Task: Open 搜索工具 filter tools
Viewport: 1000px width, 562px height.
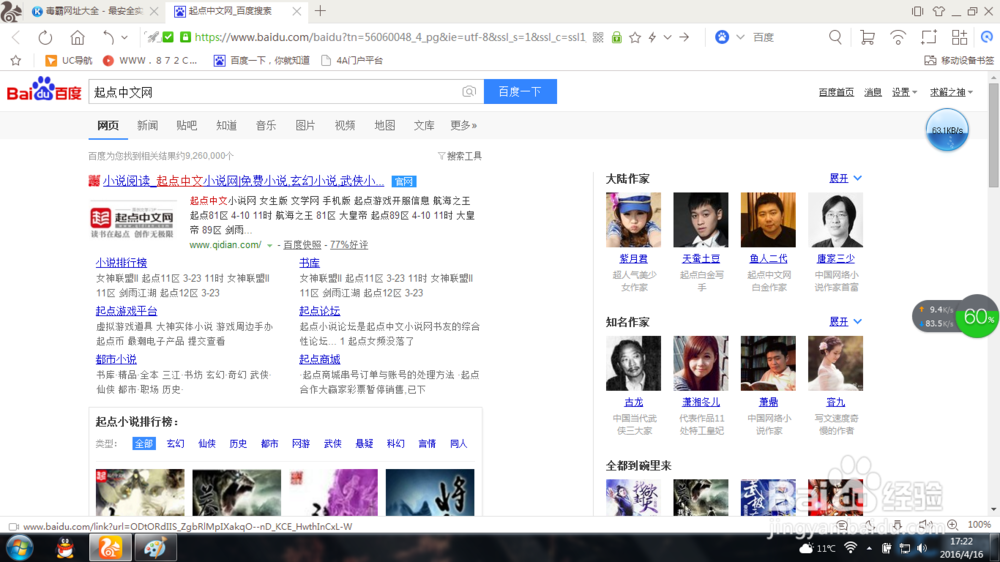Action: pos(460,156)
